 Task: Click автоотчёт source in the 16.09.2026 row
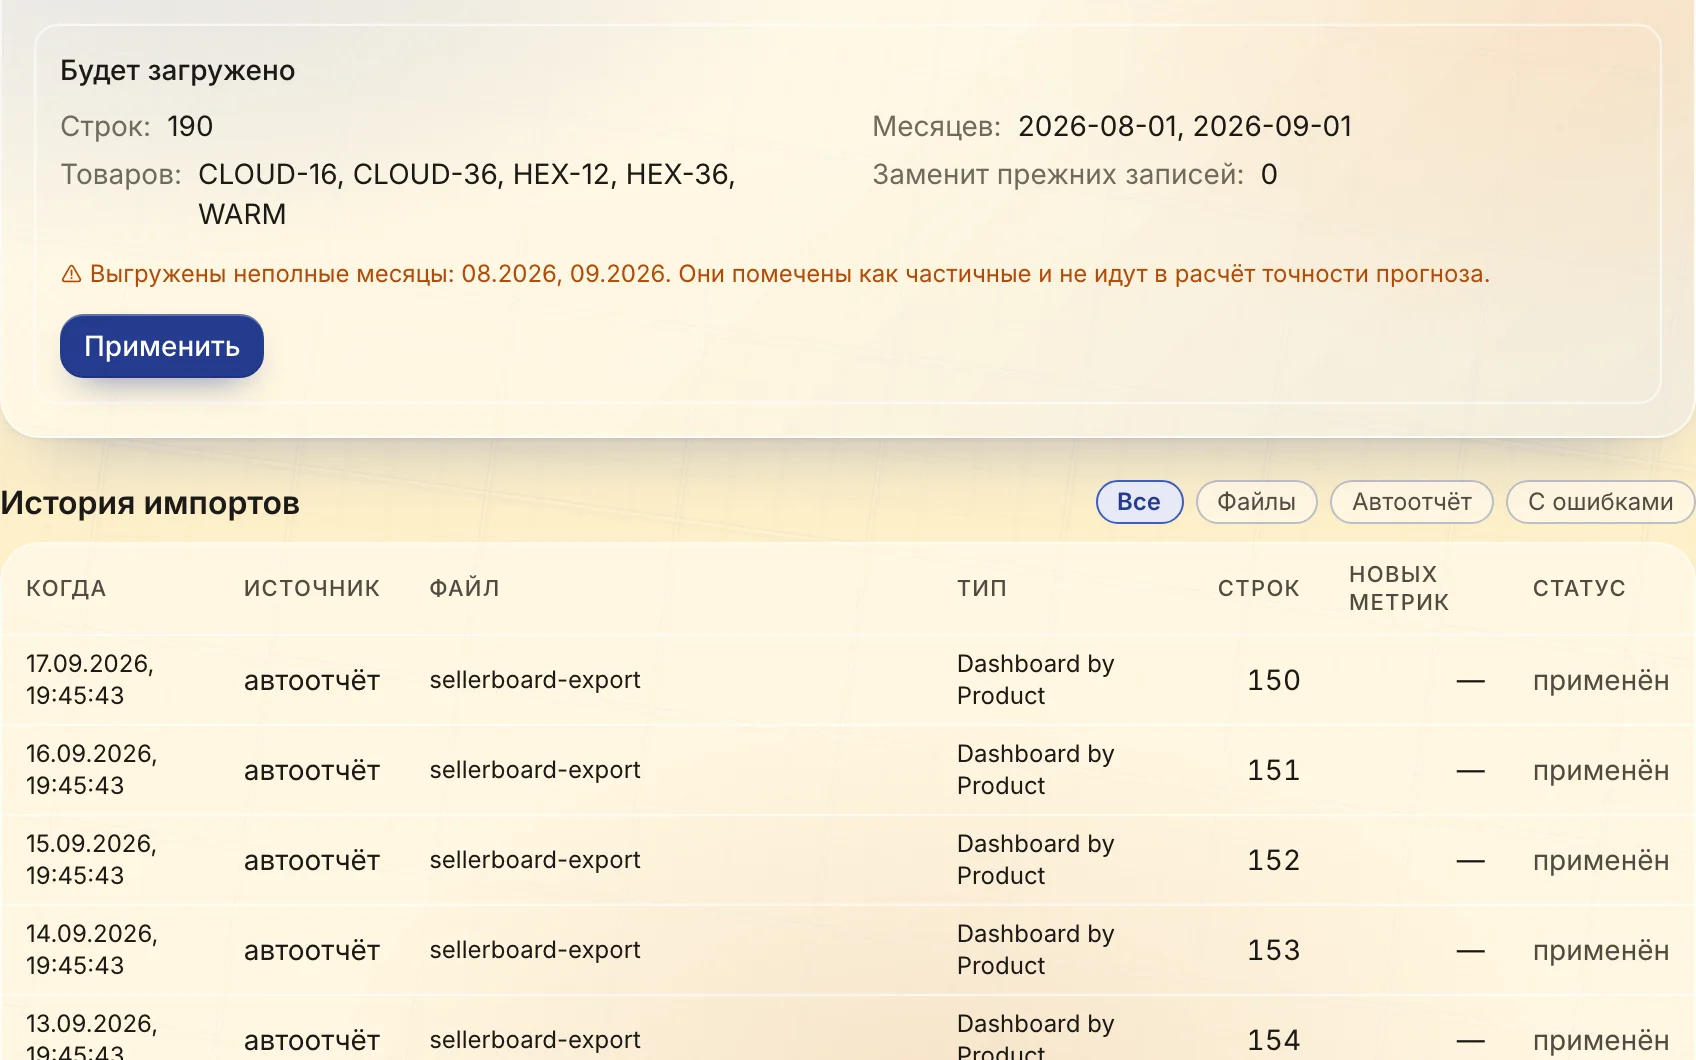click(x=312, y=771)
